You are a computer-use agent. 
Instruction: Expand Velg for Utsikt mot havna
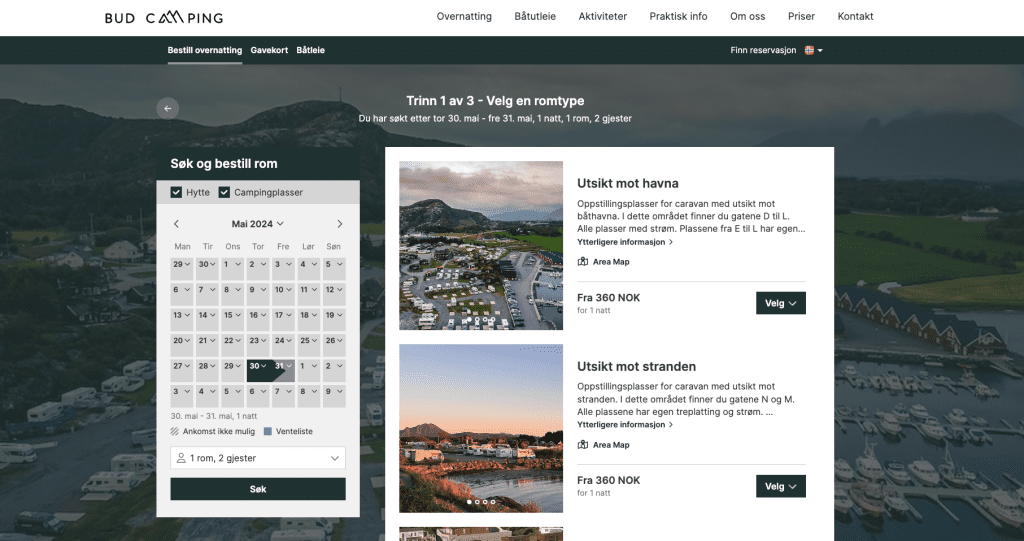(x=780, y=303)
